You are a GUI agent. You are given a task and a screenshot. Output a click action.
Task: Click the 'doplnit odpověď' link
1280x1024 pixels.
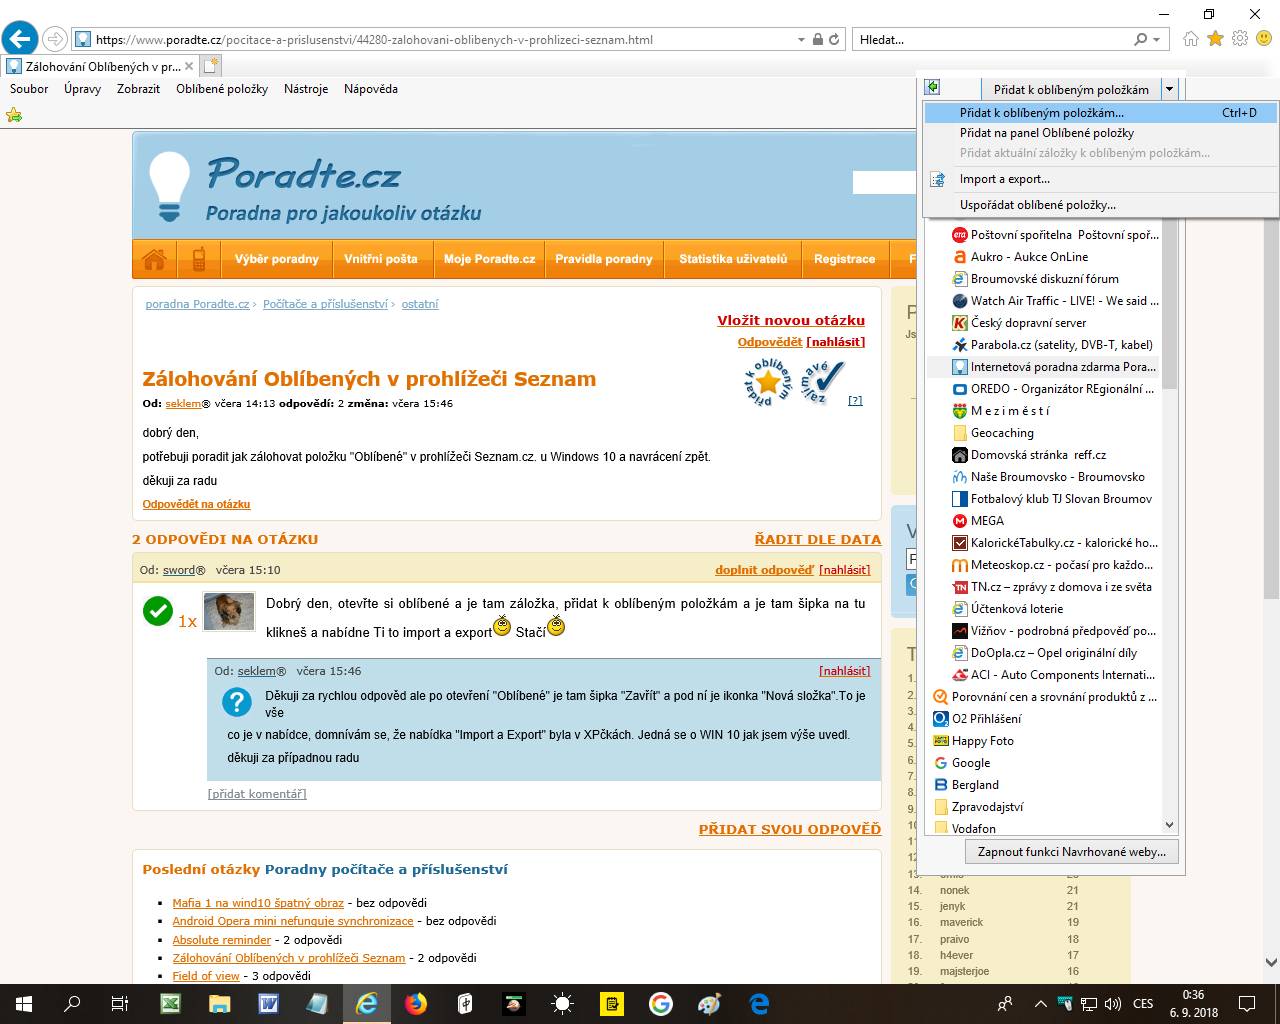coord(764,570)
